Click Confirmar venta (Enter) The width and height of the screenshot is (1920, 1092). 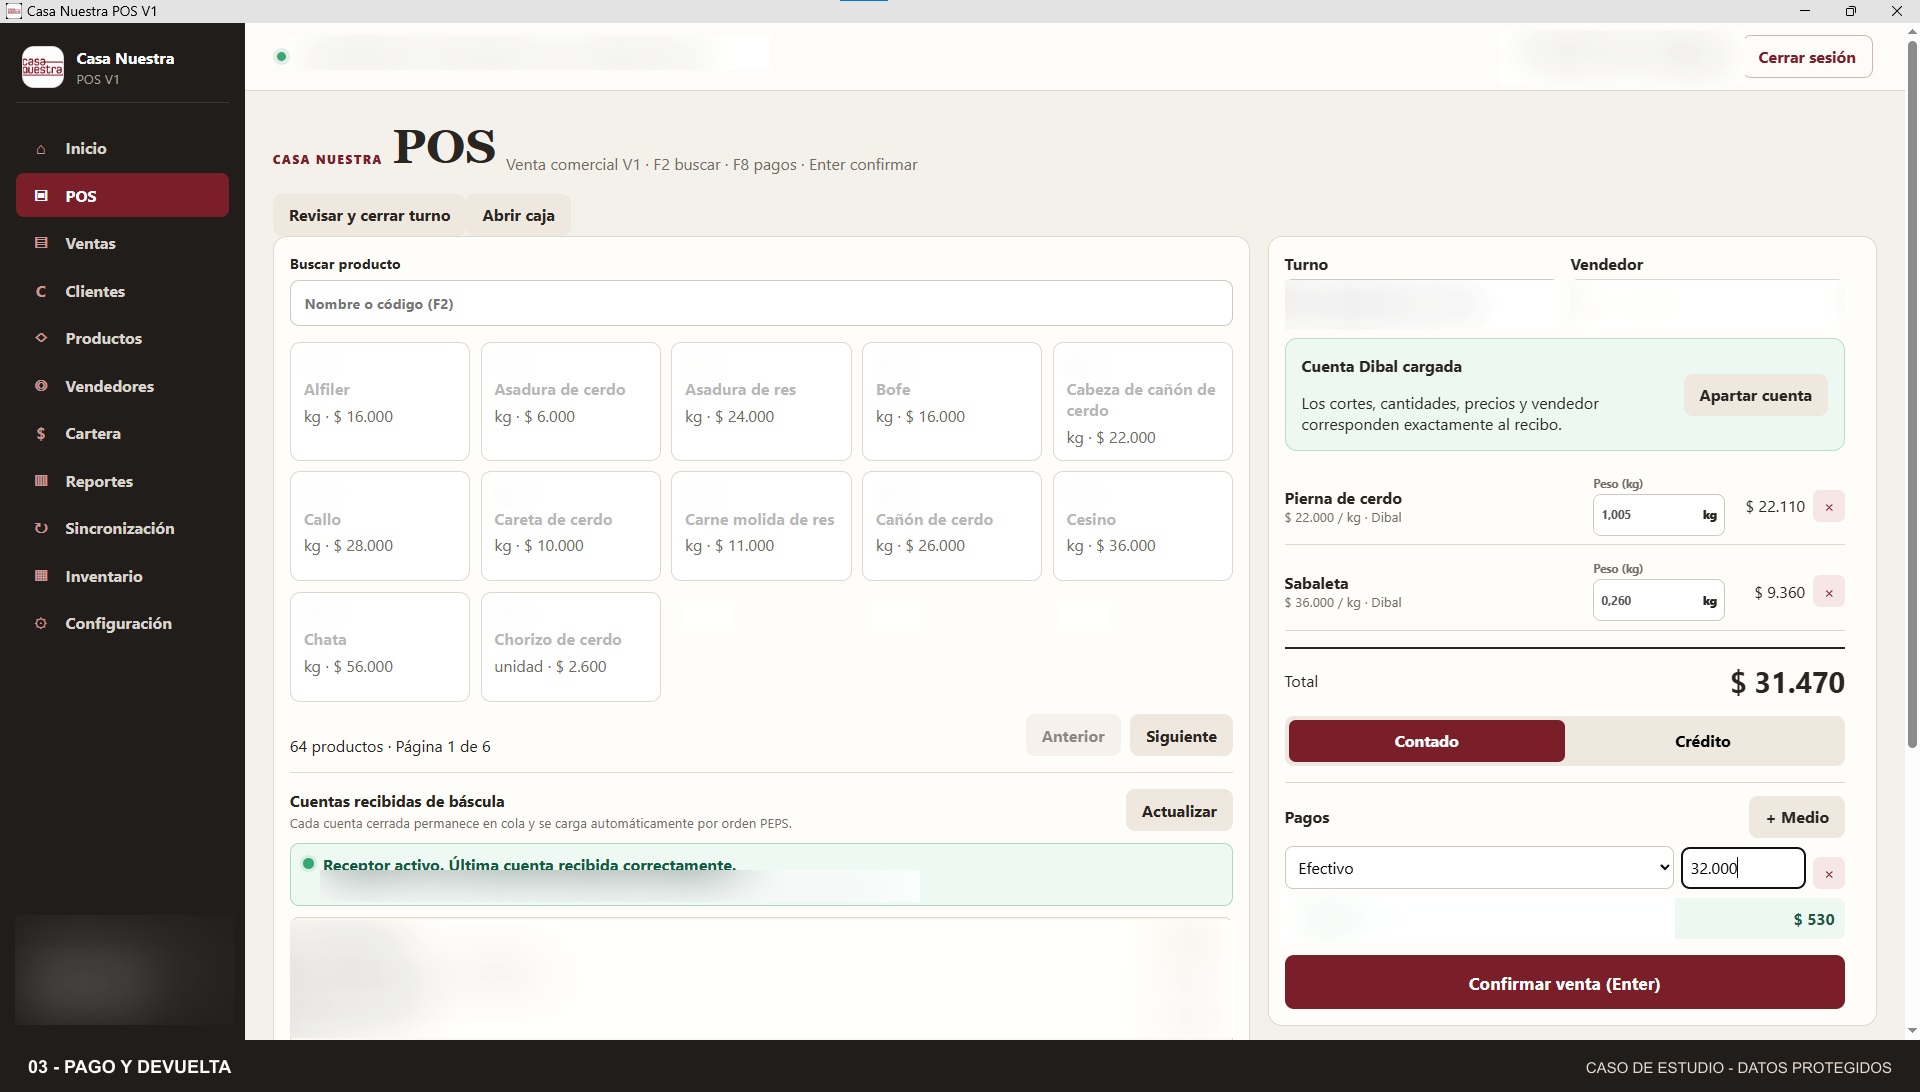1564,983
